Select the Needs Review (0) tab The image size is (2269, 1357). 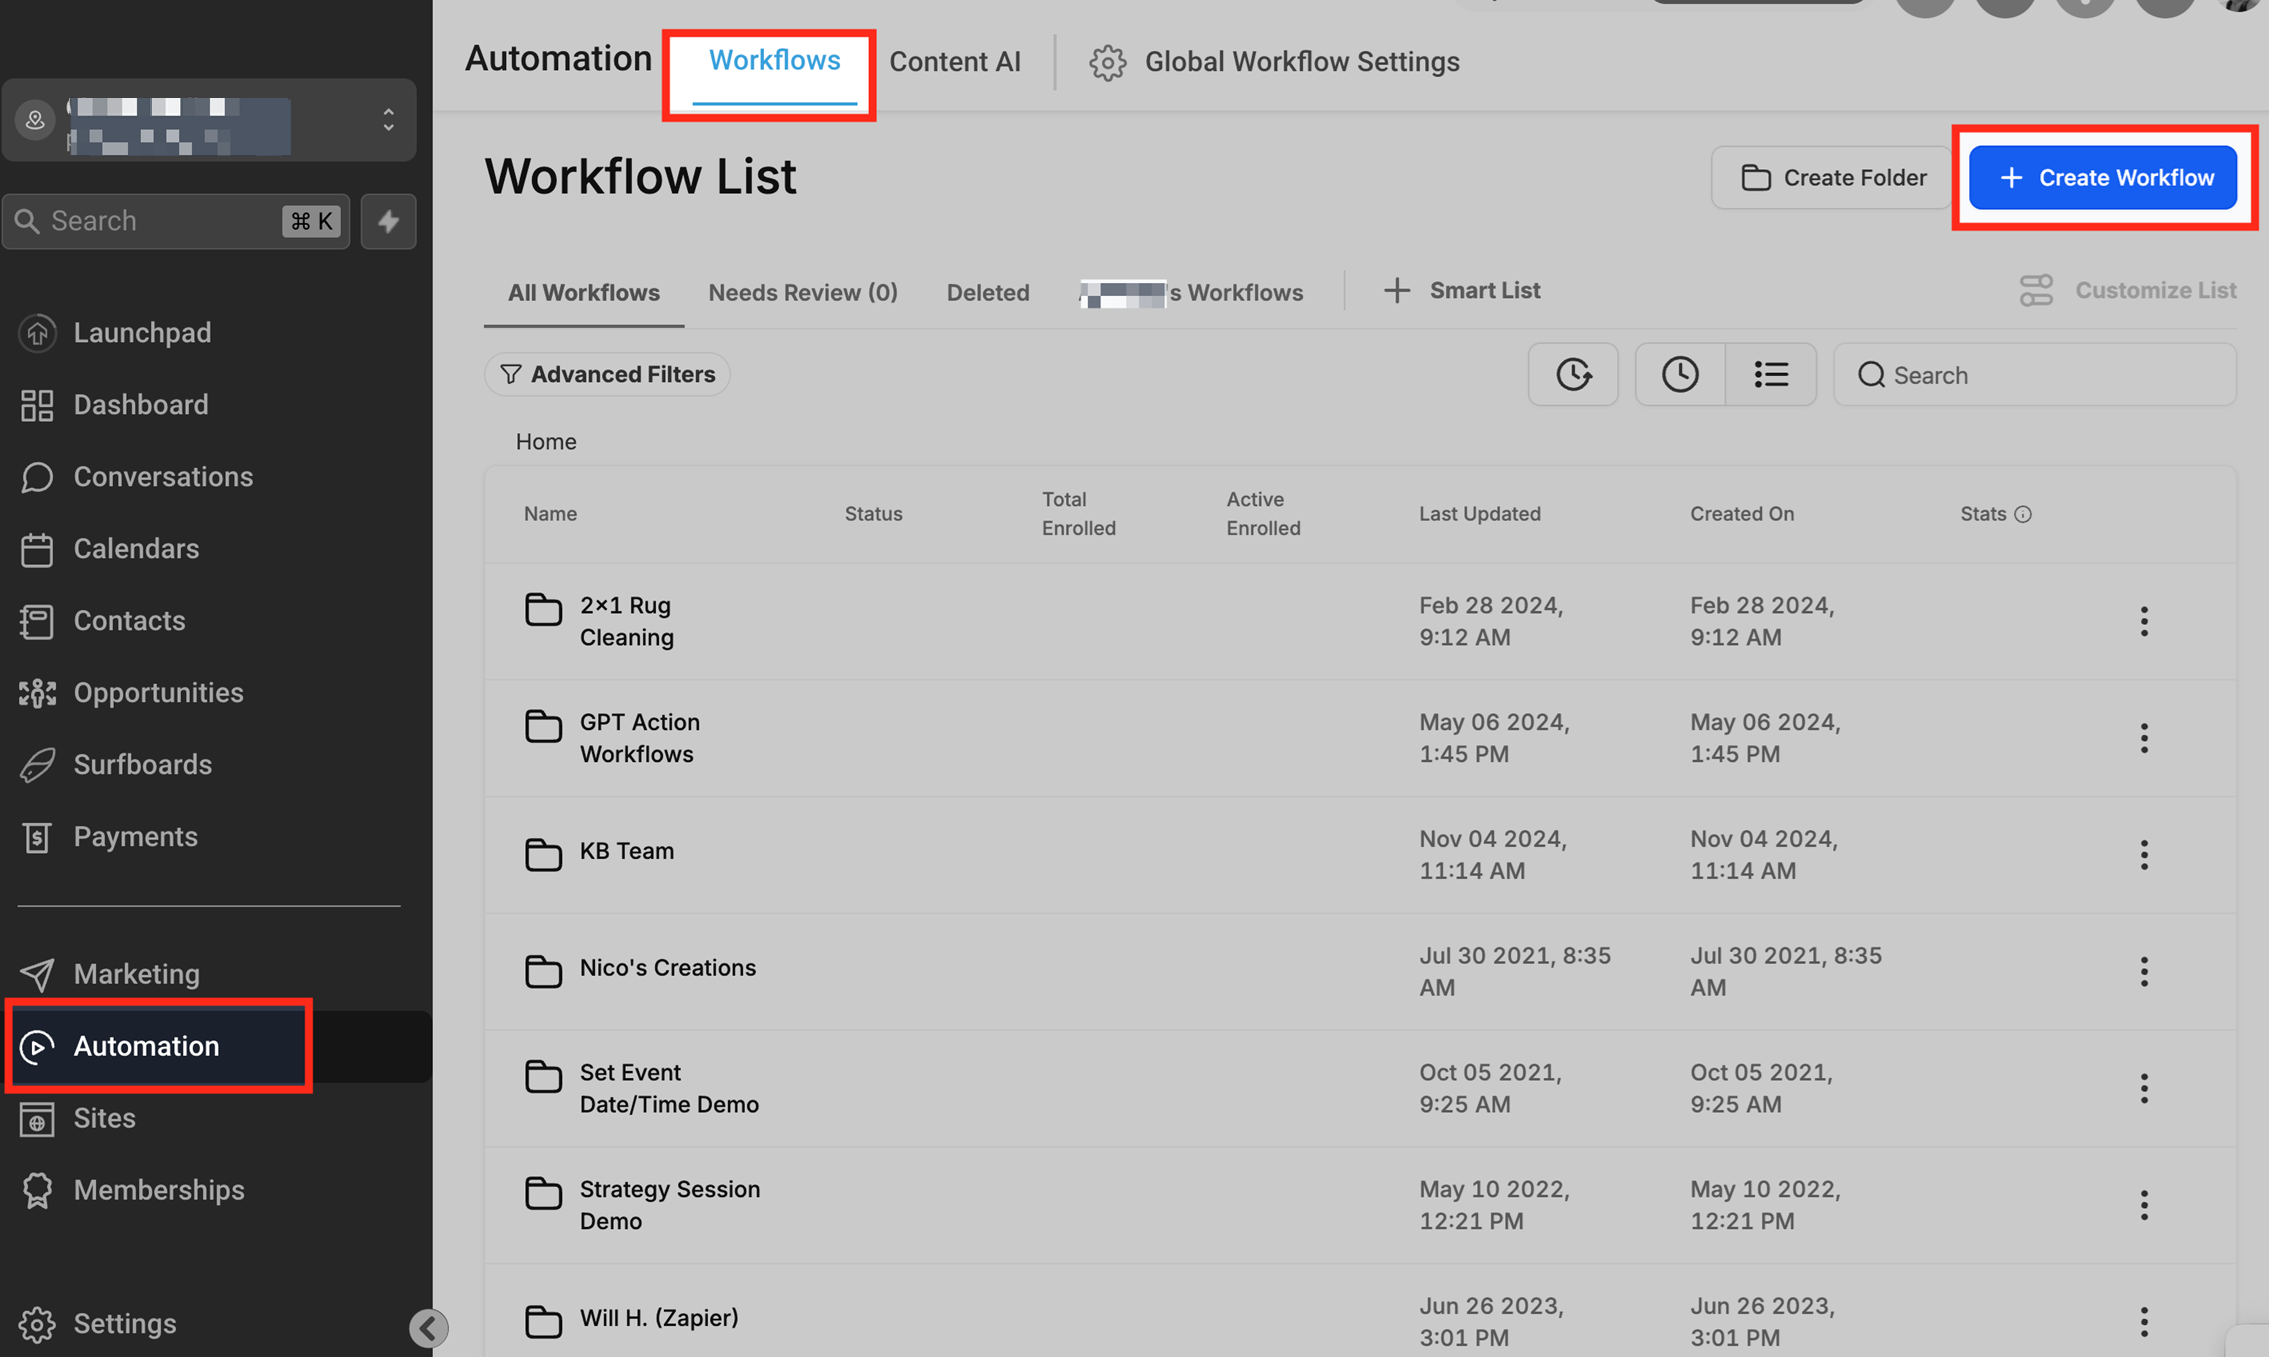(x=802, y=292)
